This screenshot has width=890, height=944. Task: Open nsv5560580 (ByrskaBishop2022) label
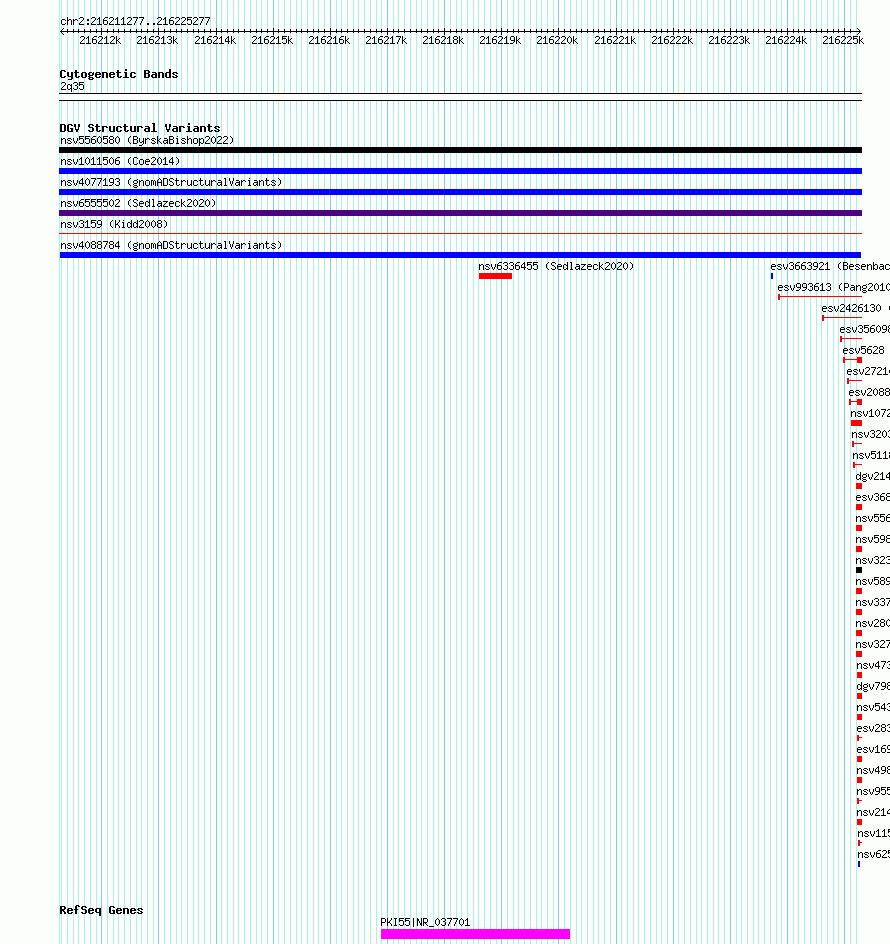click(x=147, y=140)
